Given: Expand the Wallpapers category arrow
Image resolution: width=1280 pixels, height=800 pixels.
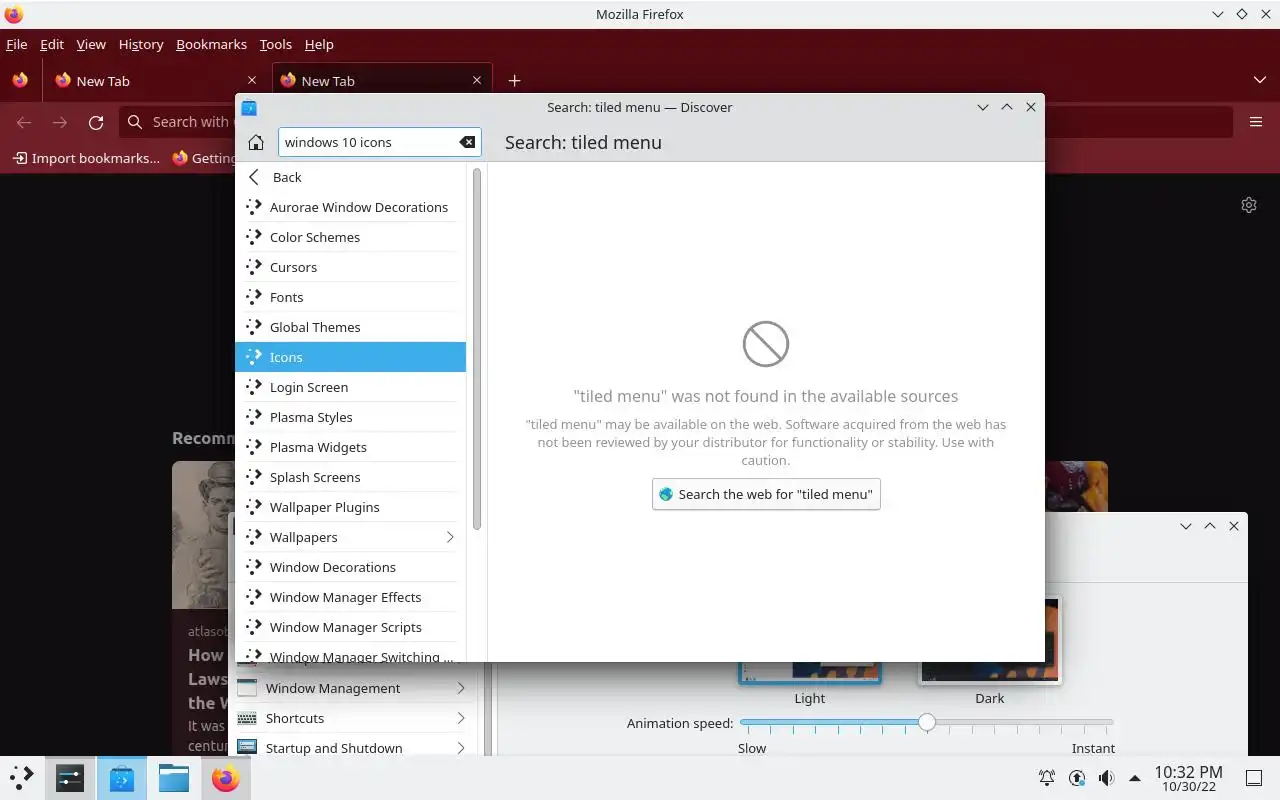Looking at the screenshot, I should click(450, 537).
